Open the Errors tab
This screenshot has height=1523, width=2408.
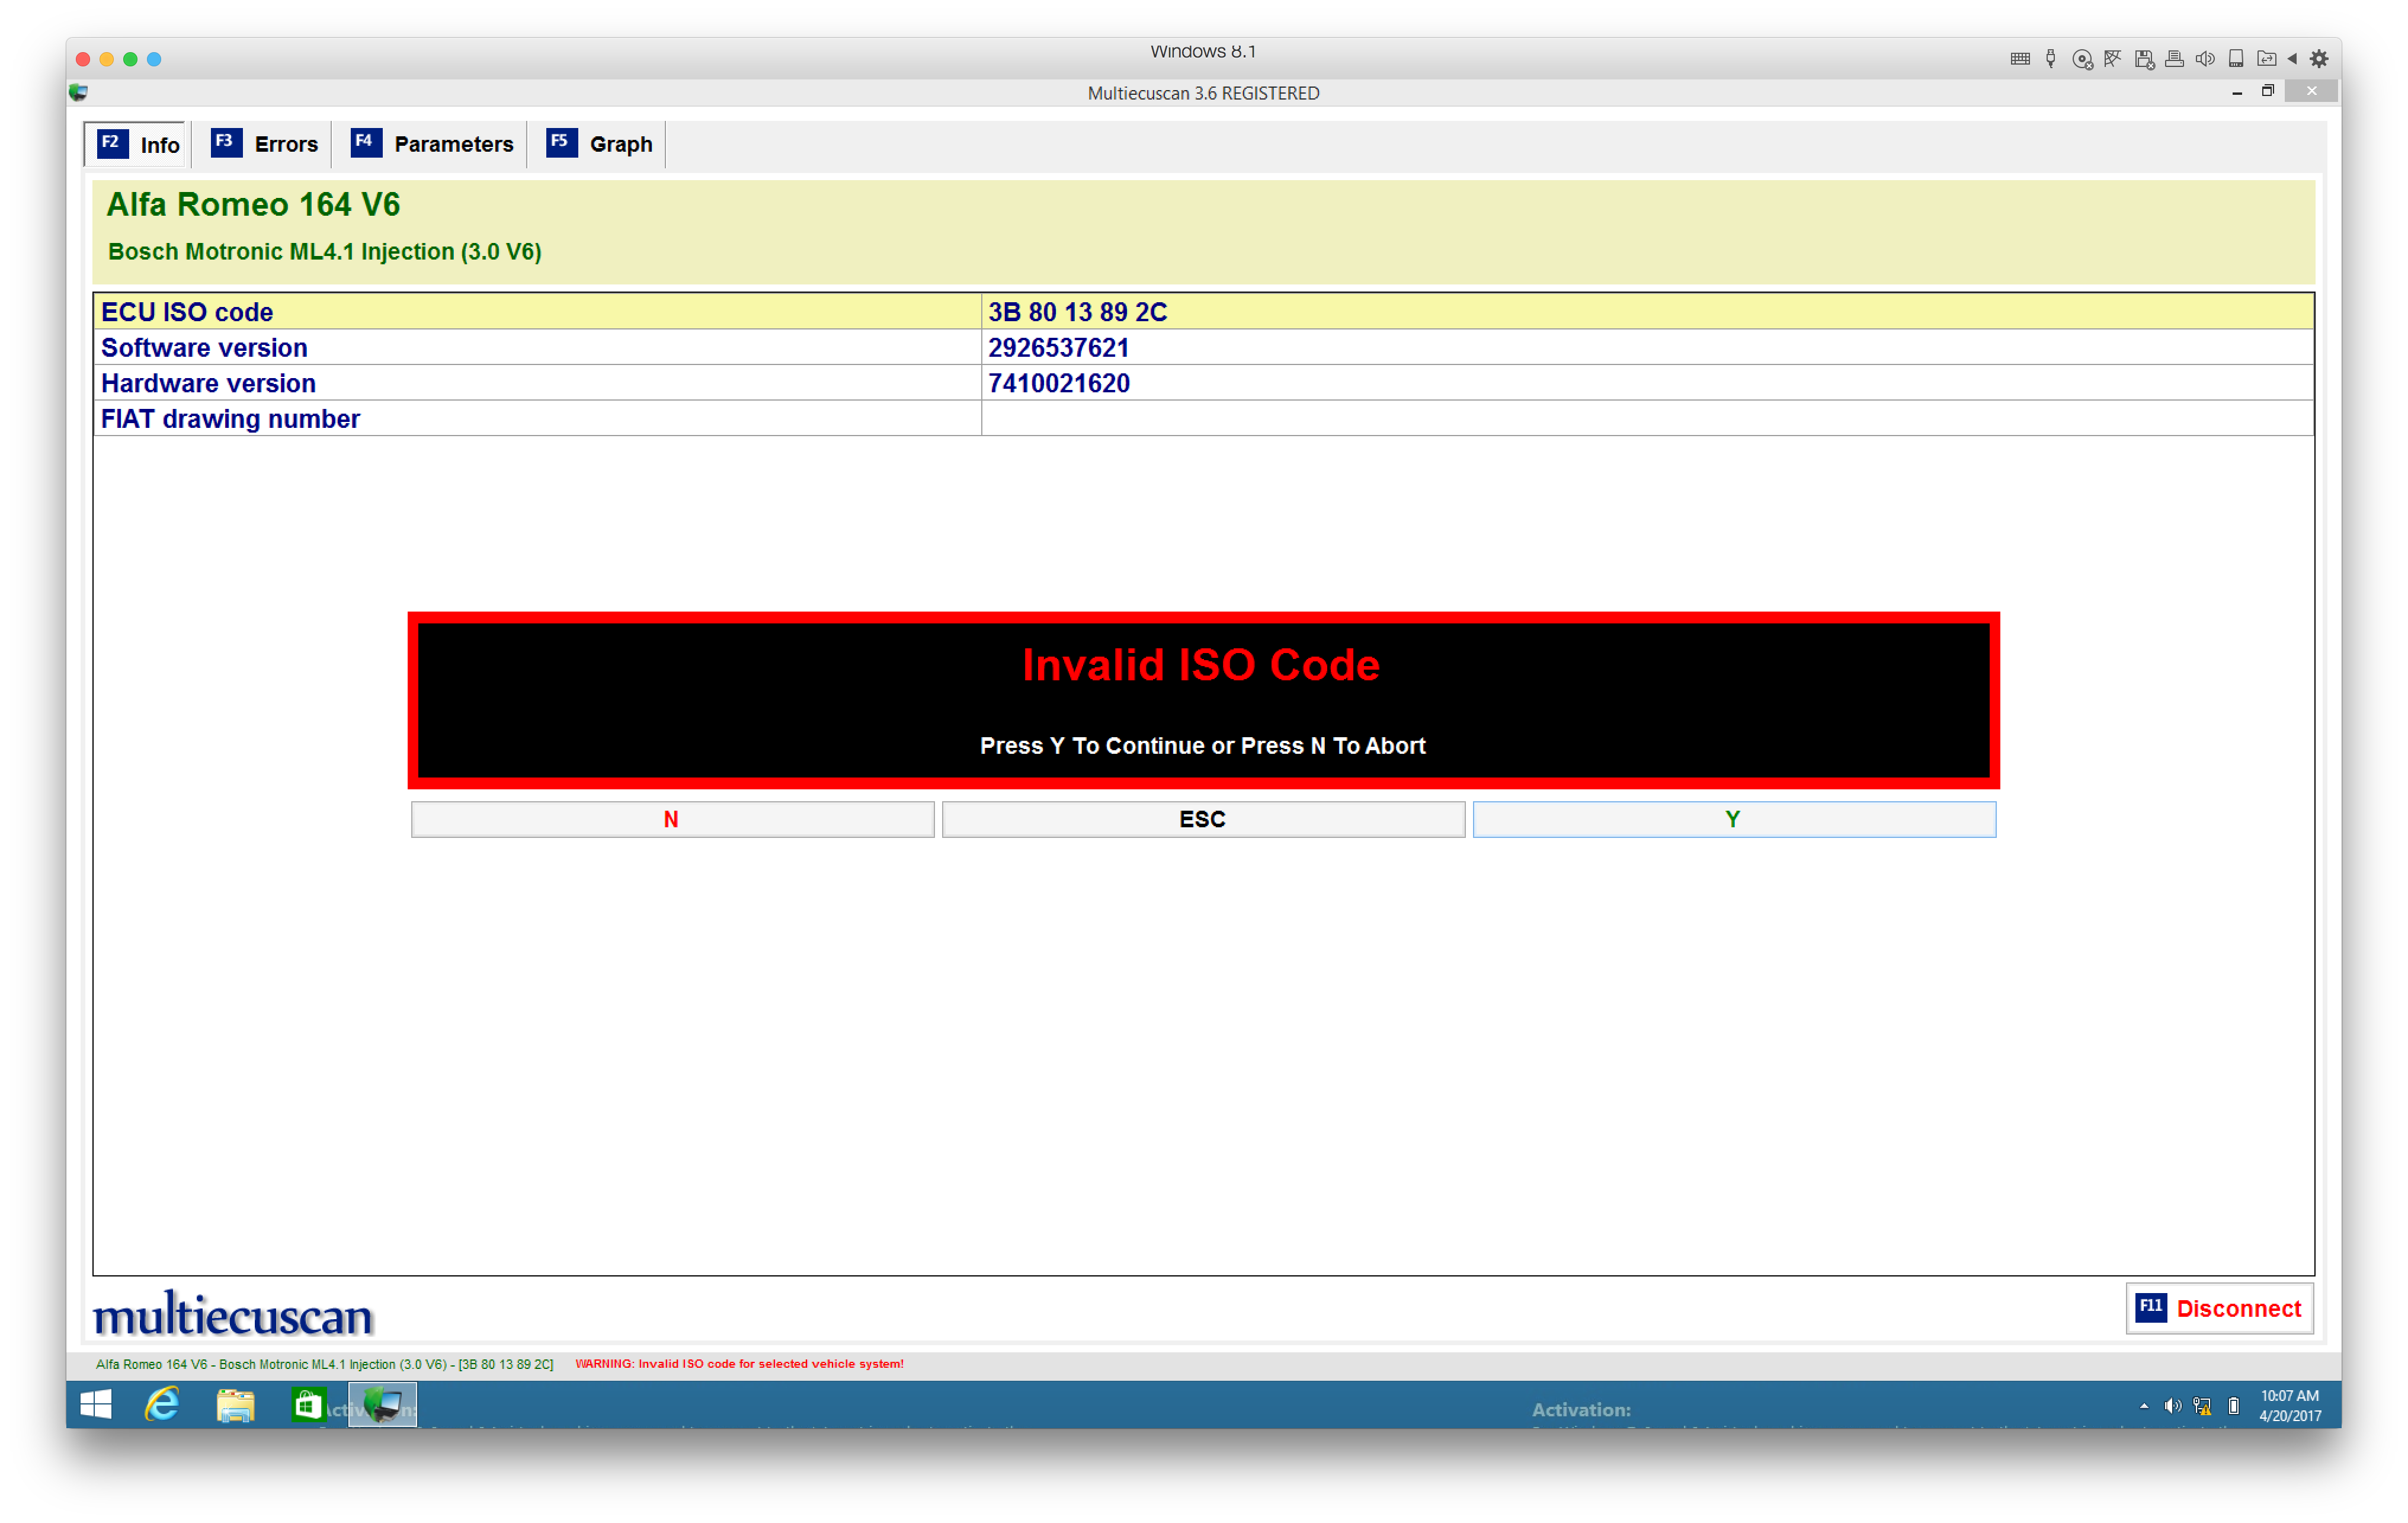pos(264,144)
